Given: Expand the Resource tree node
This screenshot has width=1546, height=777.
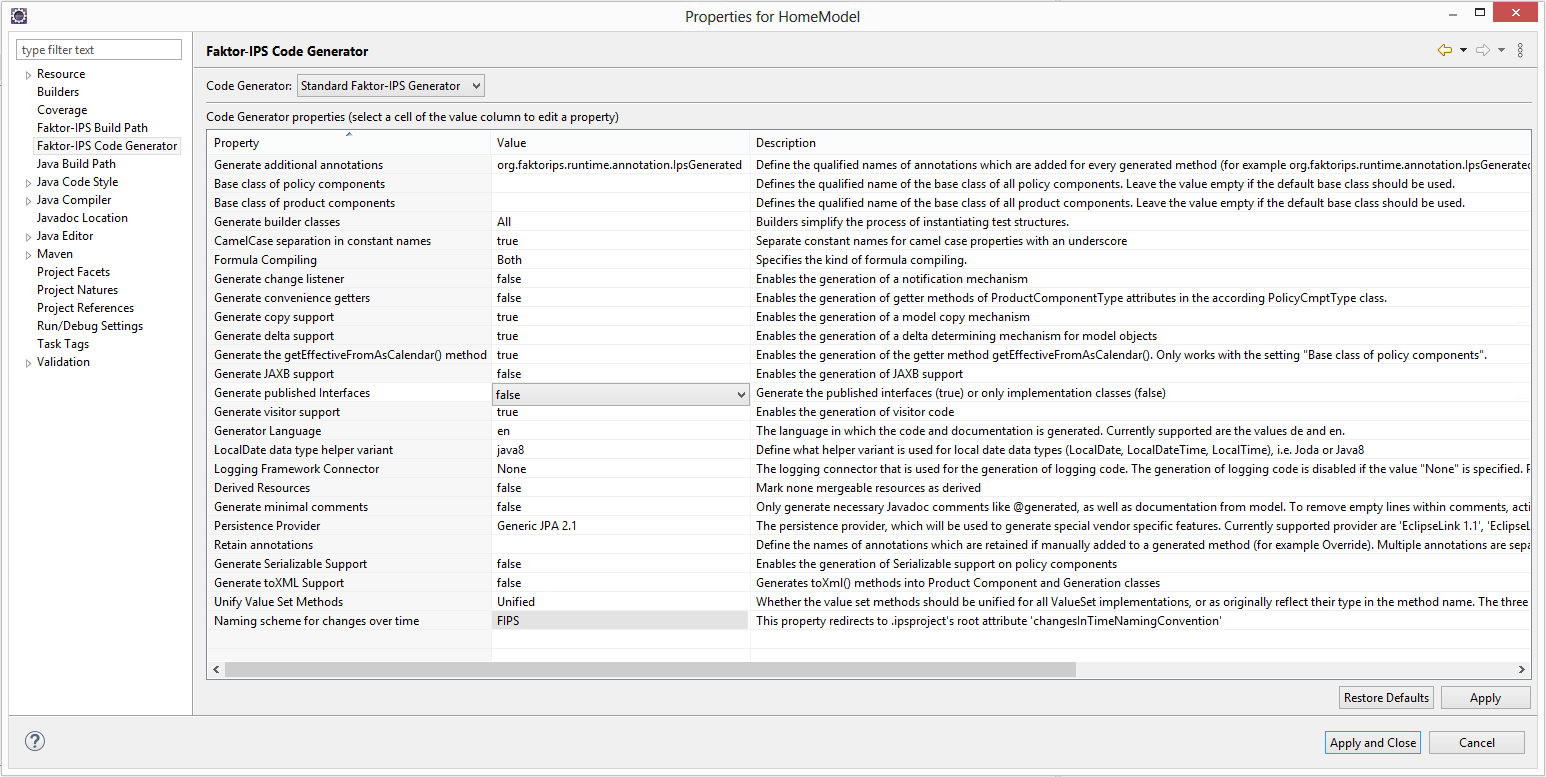Looking at the screenshot, I should 28,75.
